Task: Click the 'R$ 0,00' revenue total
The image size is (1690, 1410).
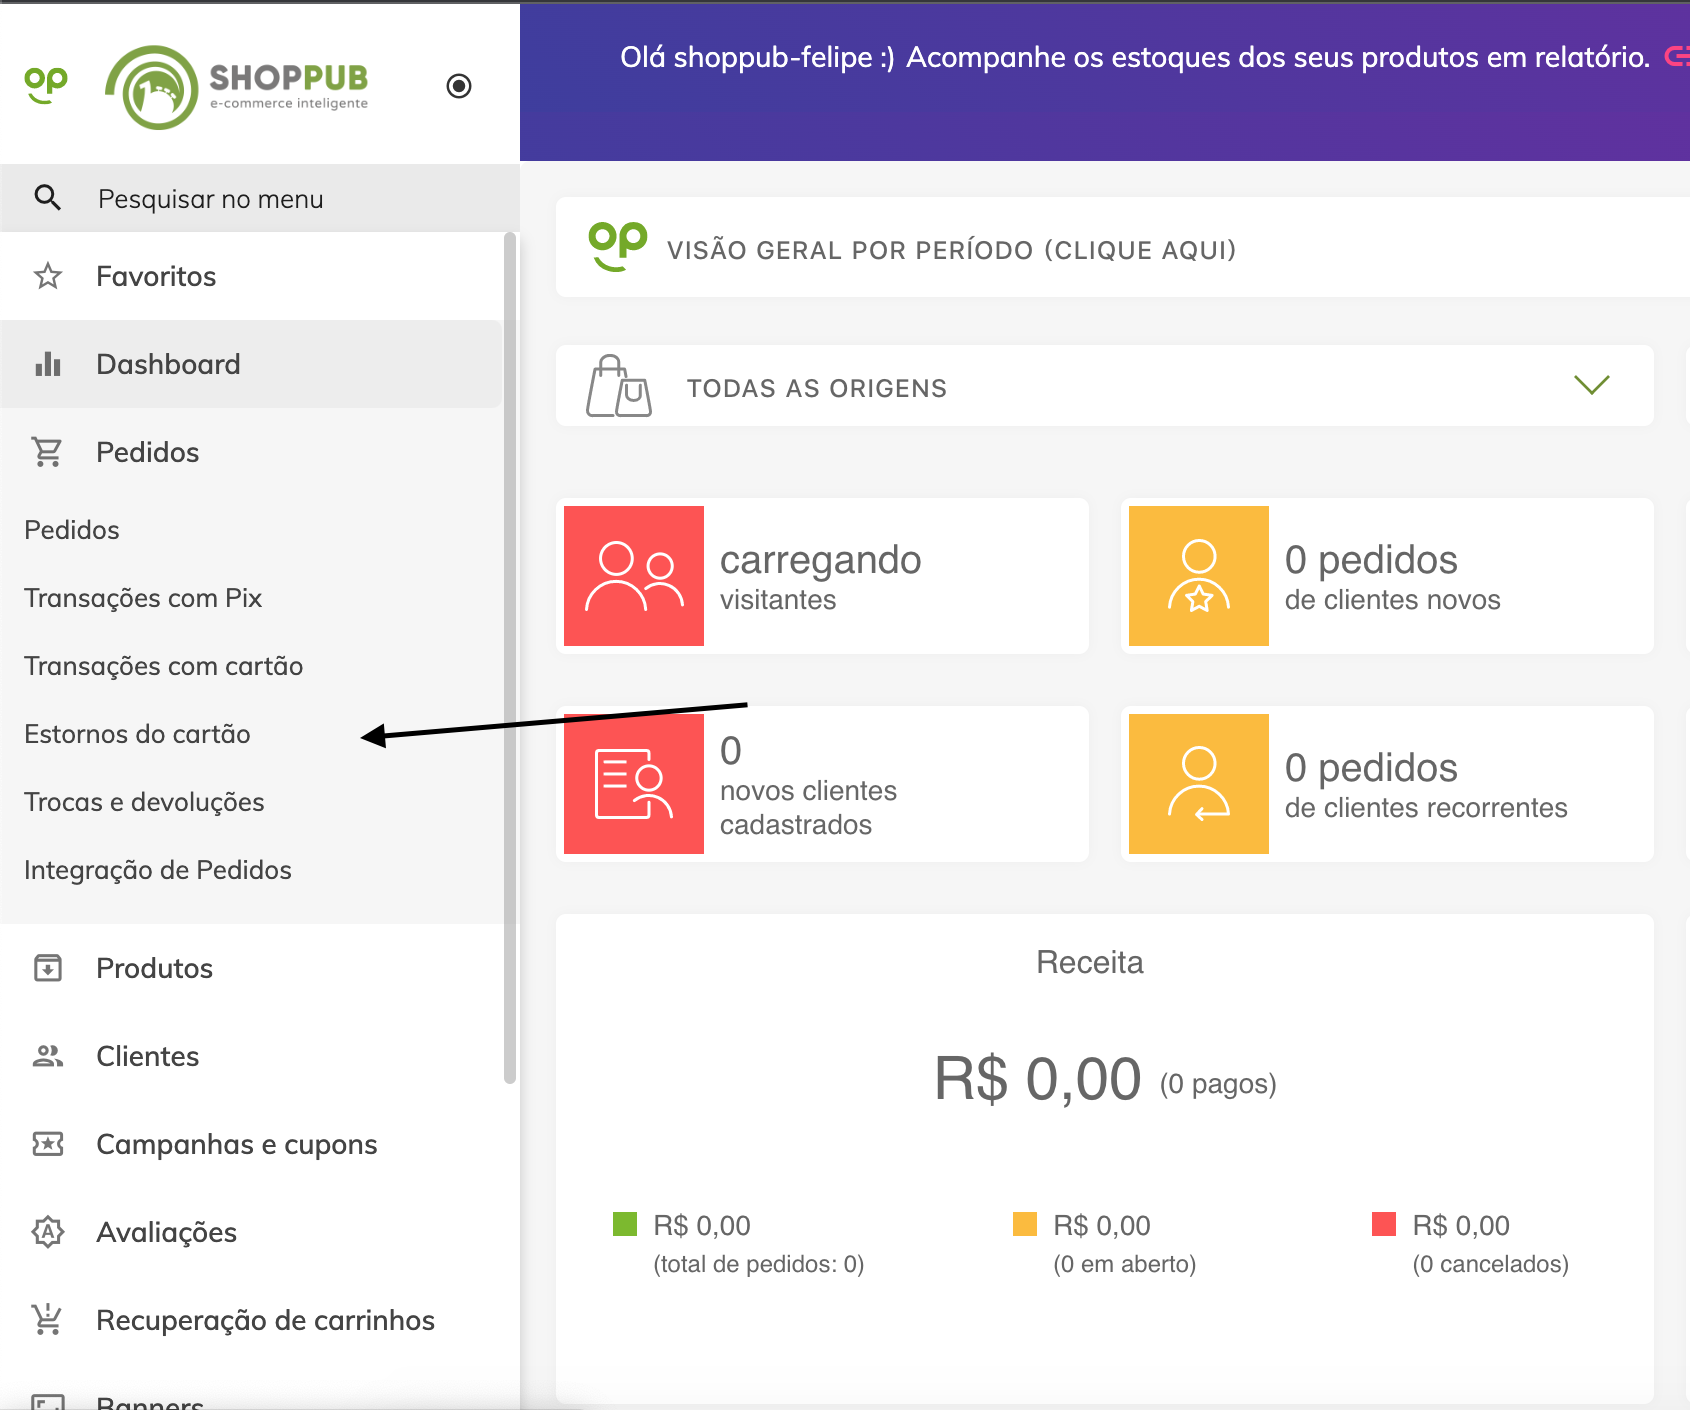Action: (x=1037, y=1079)
